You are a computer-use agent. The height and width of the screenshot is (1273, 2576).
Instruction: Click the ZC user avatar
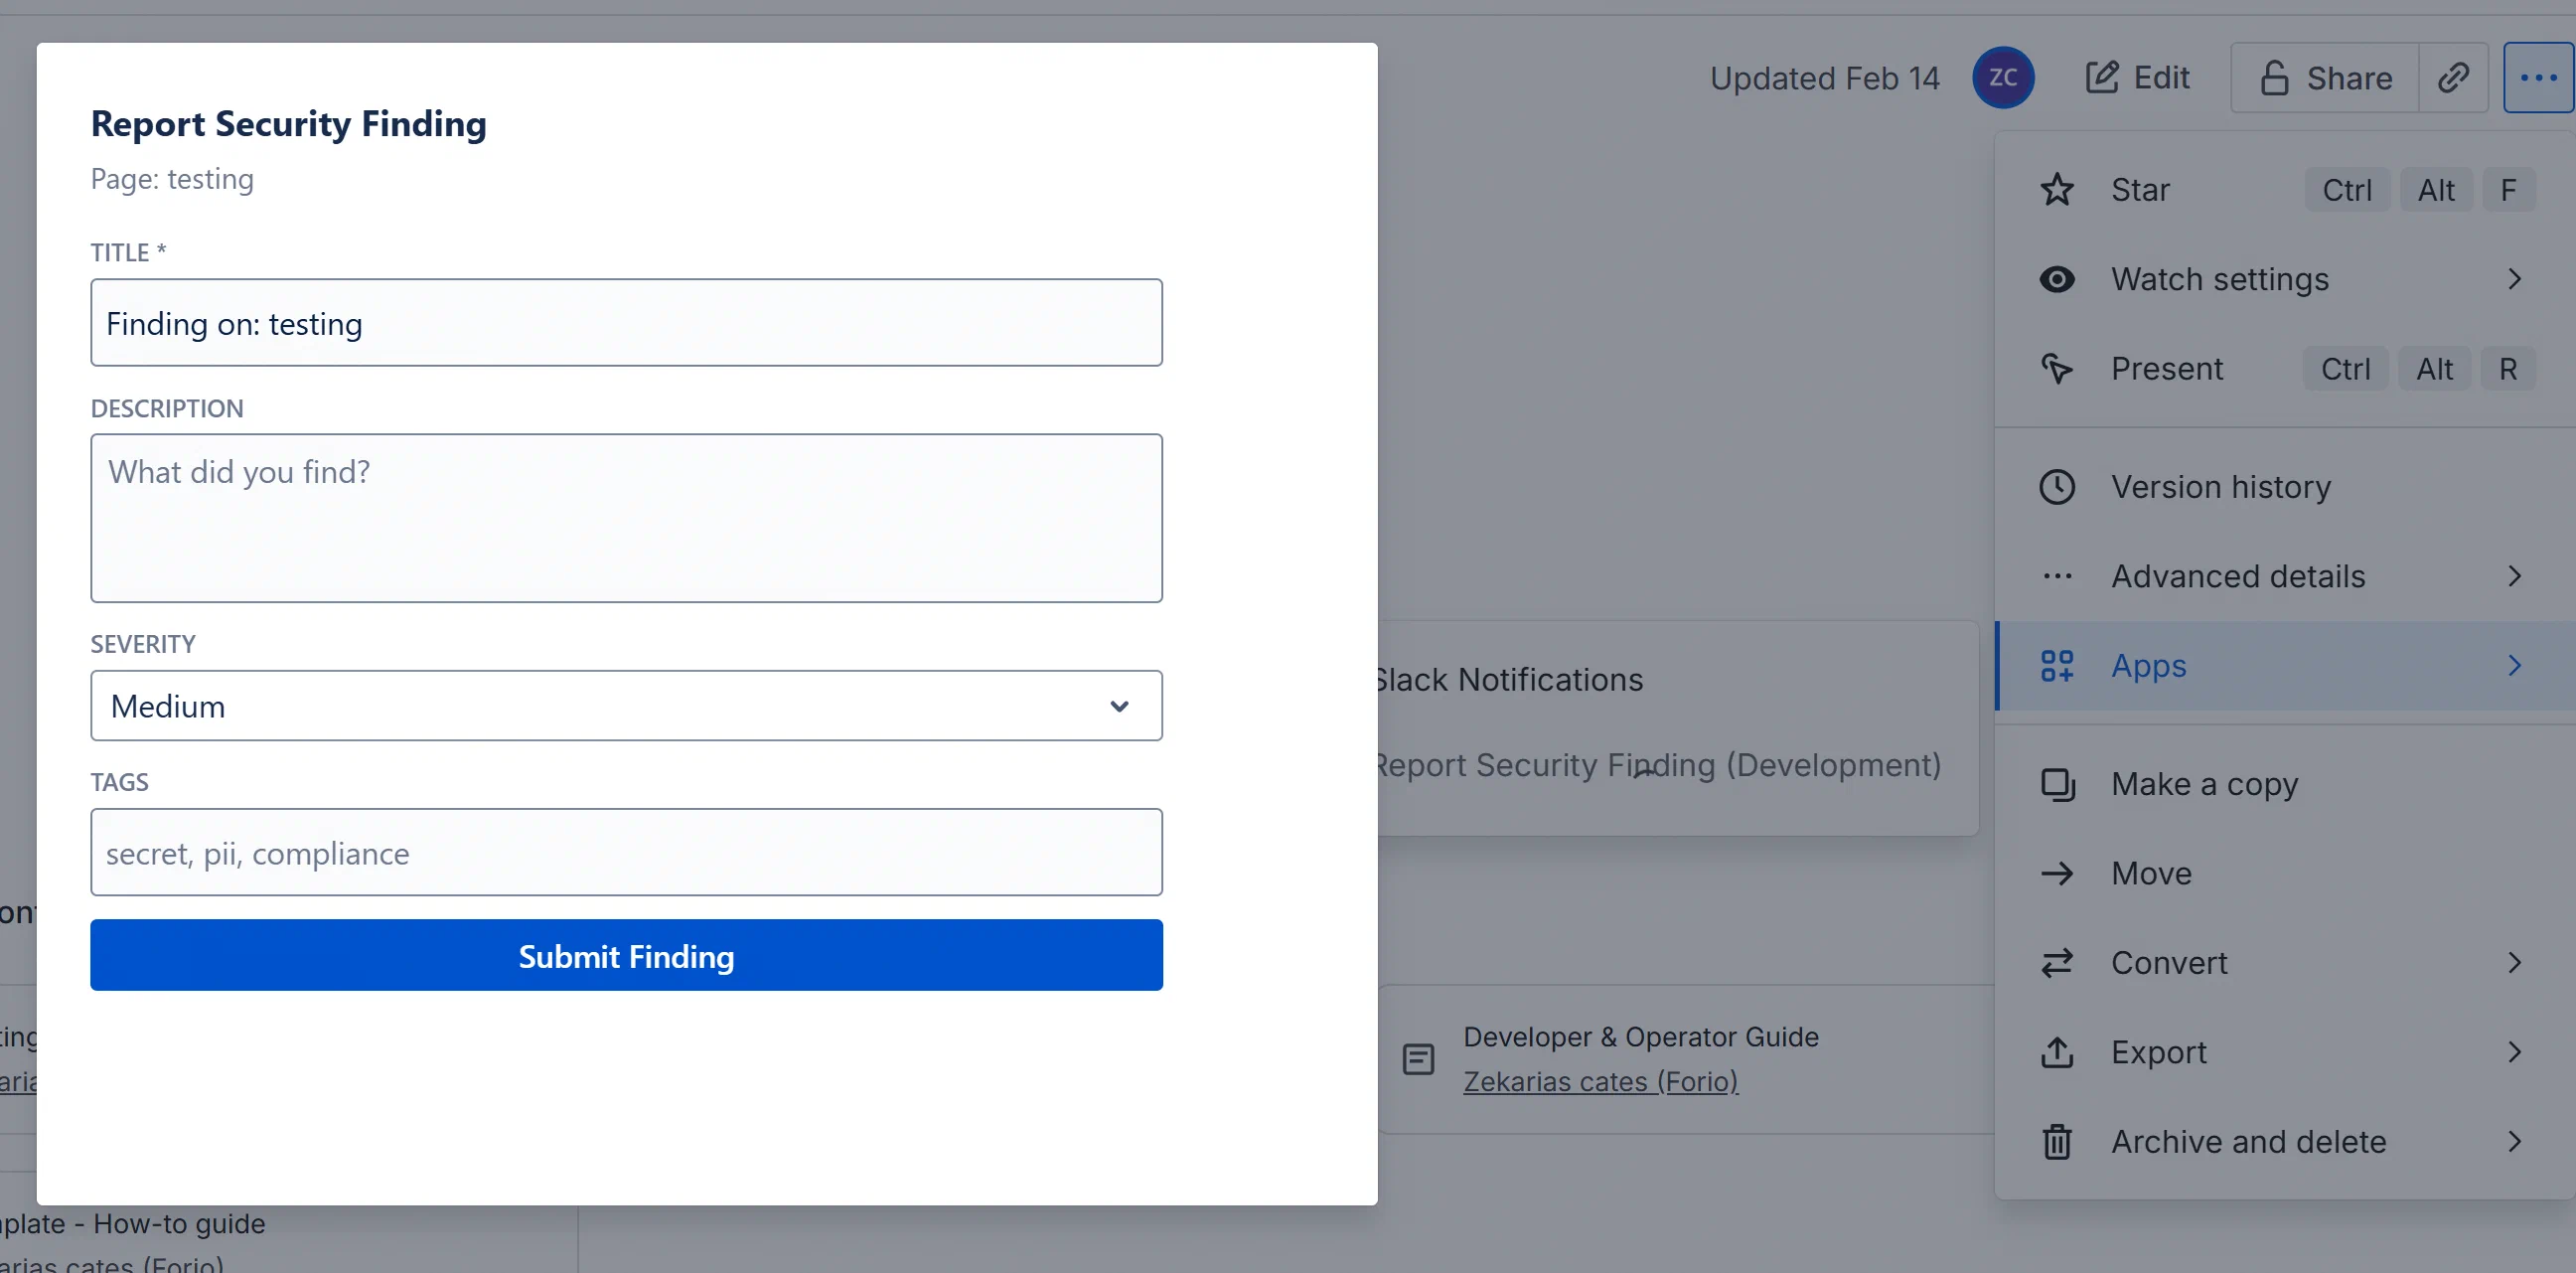pyautogui.click(x=2002, y=78)
